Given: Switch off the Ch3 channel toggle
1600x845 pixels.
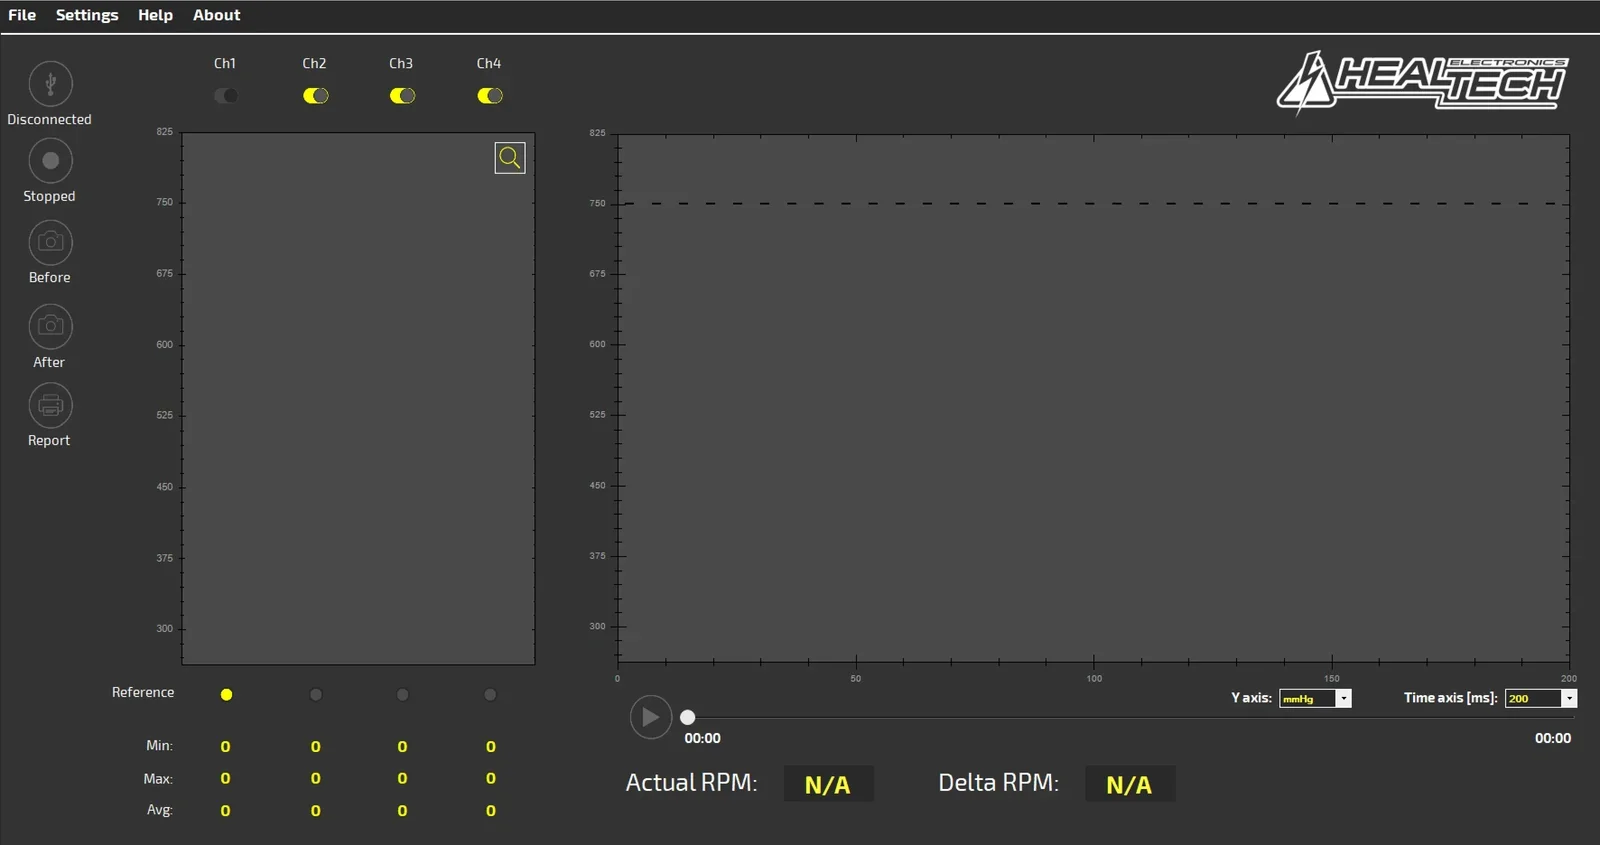Looking at the screenshot, I should point(402,96).
